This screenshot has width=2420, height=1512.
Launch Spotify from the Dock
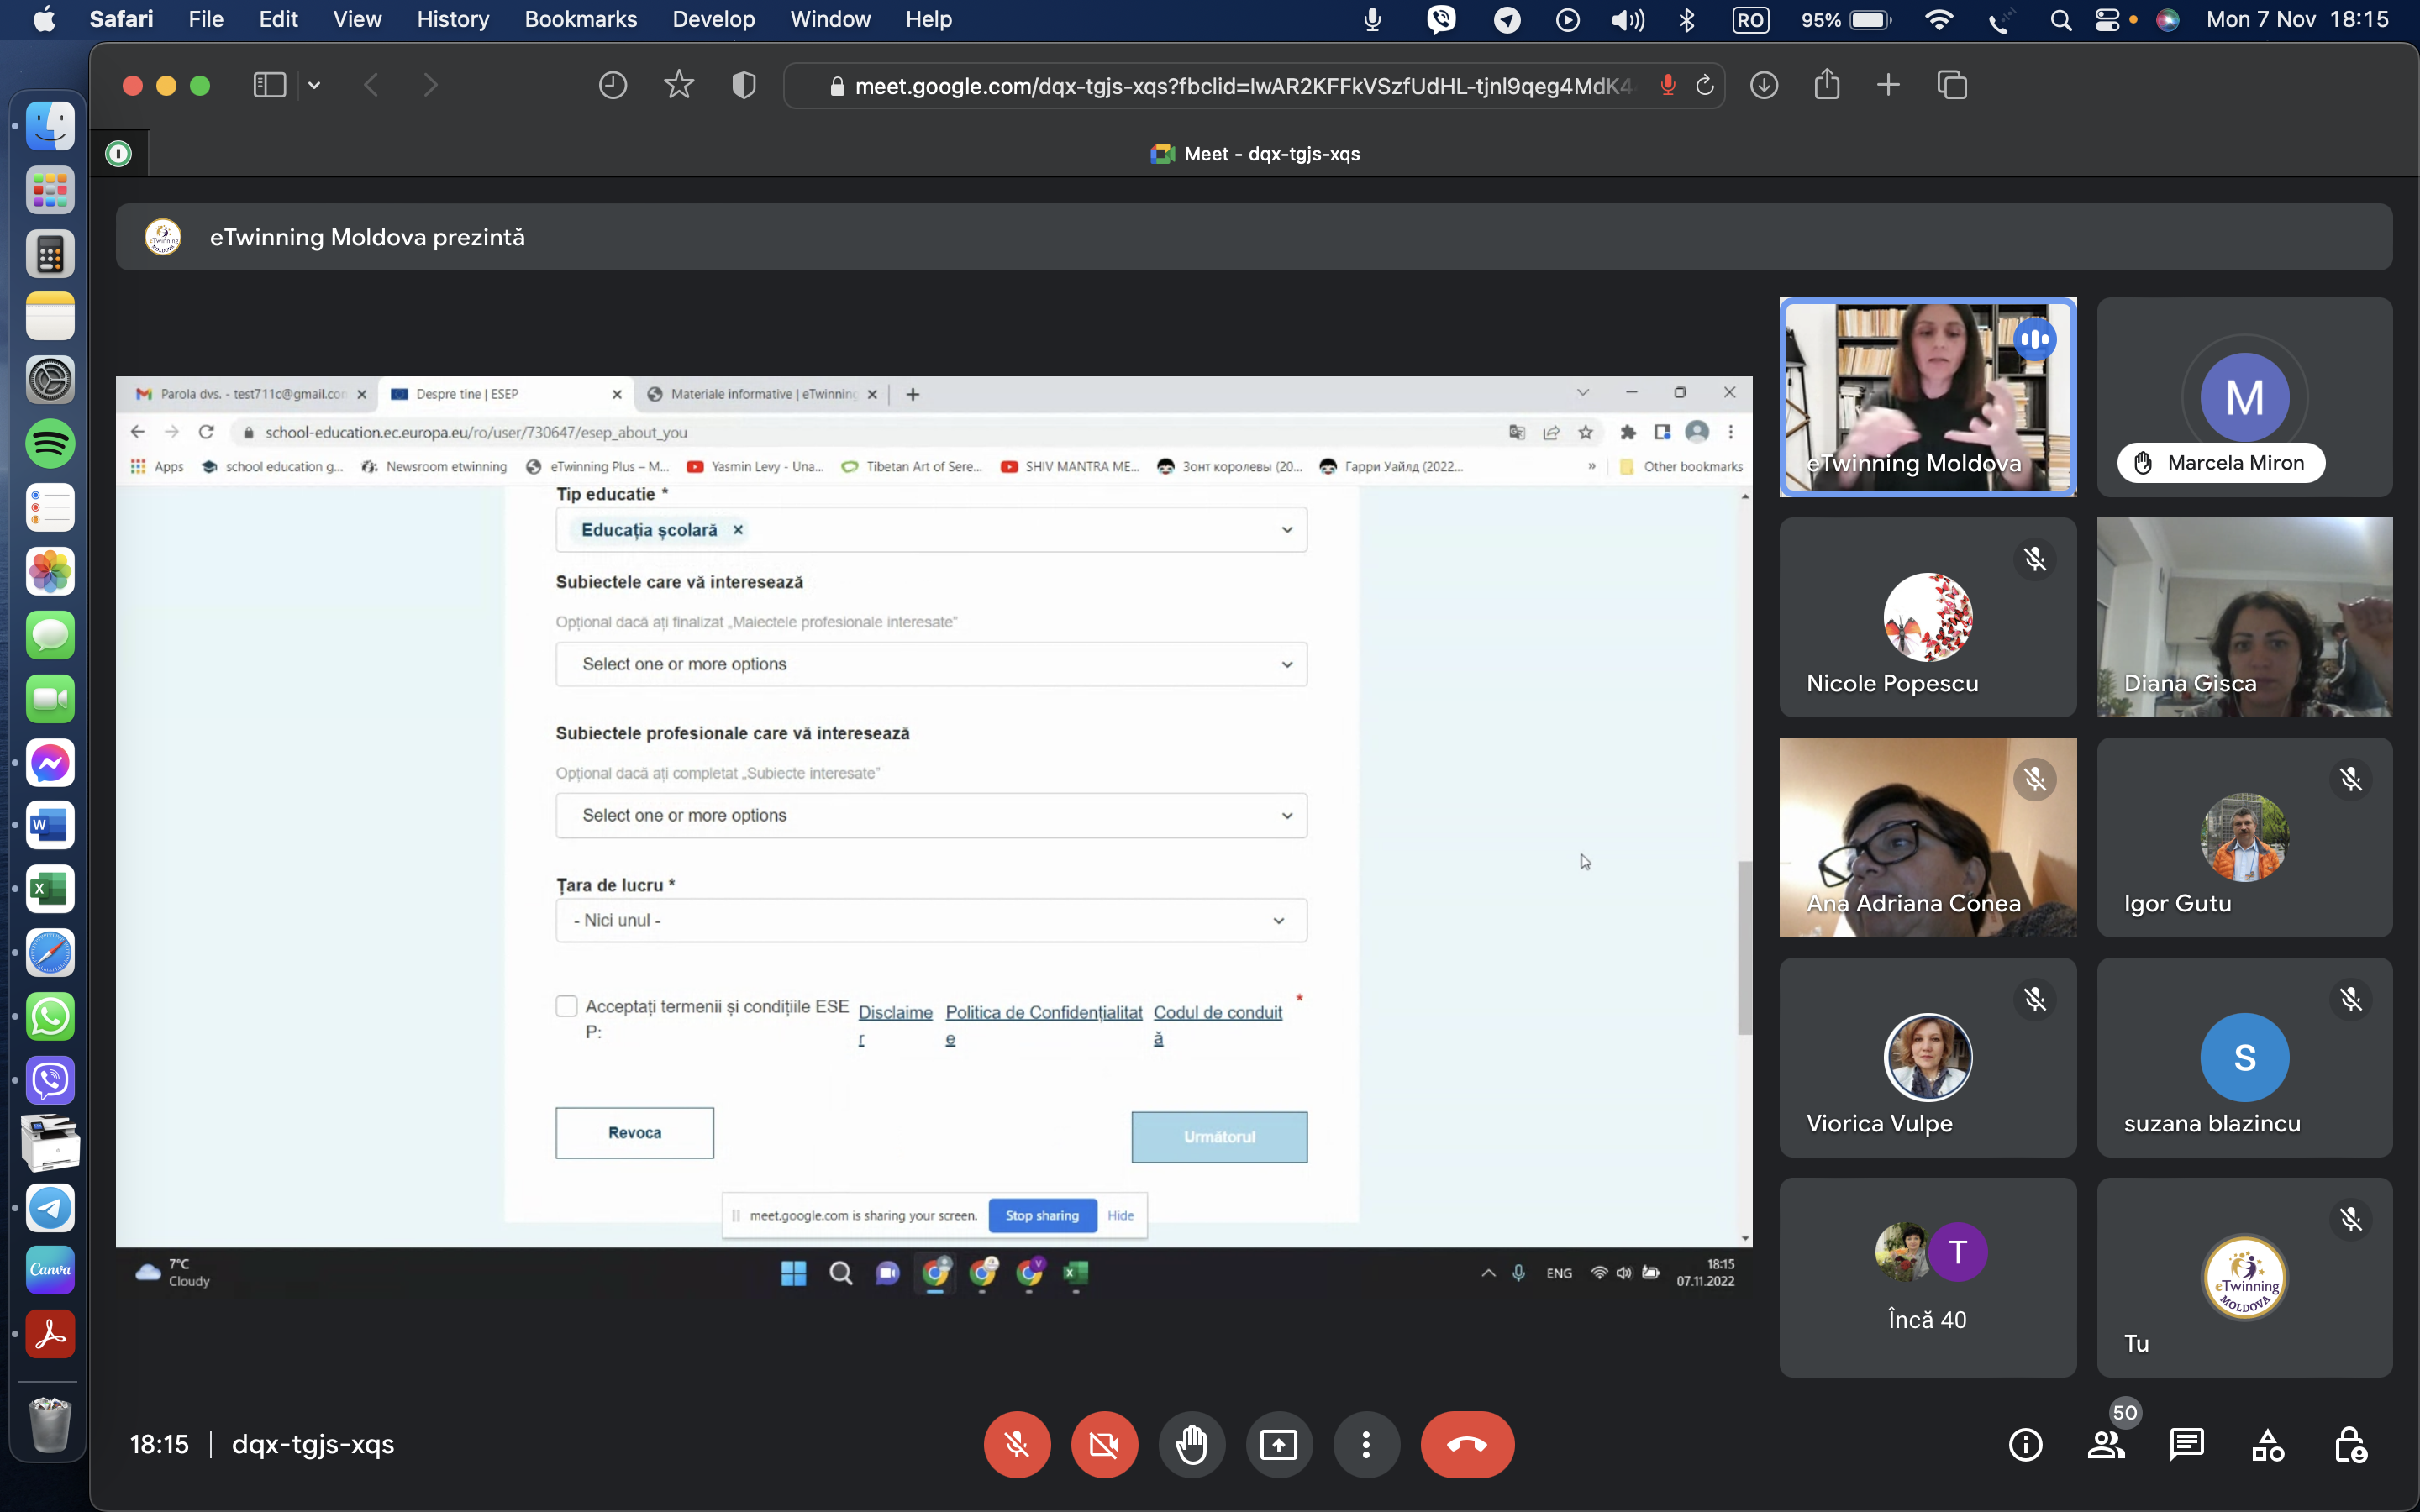50,444
